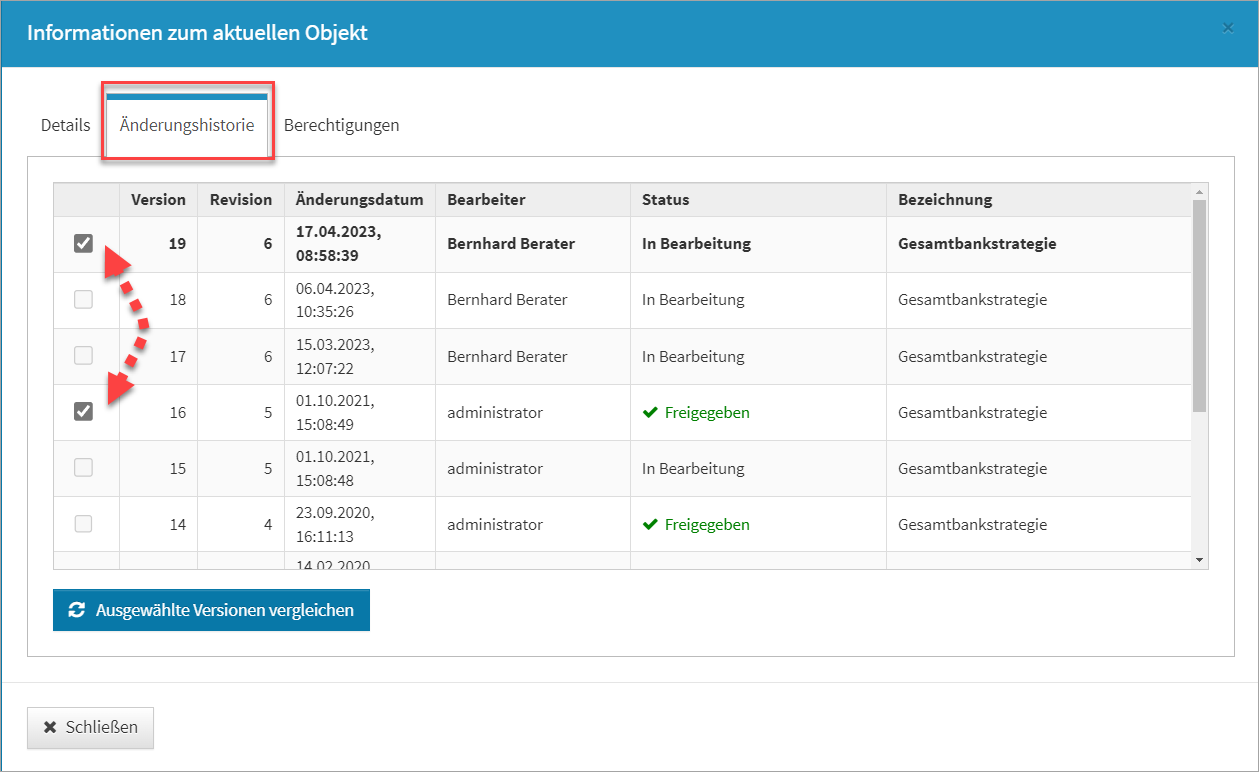Image resolution: width=1259 pixels, height=772 pixels.
Task: Open the Änderungshistorie tab
Action: (x=187, y=126)
